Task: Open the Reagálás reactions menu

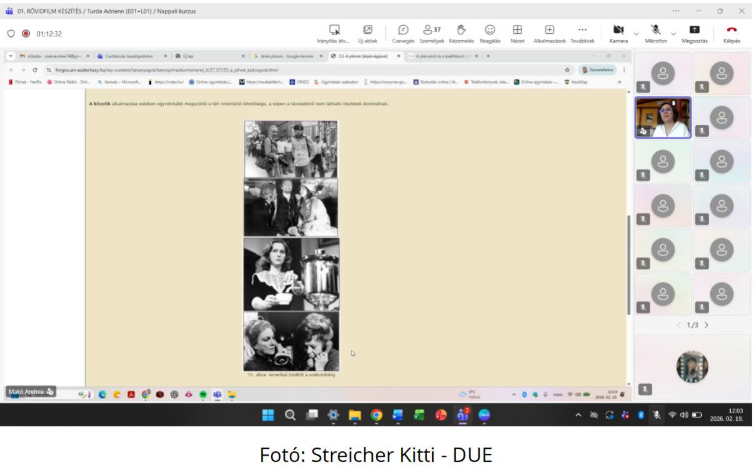Action: tap(490, 34)
